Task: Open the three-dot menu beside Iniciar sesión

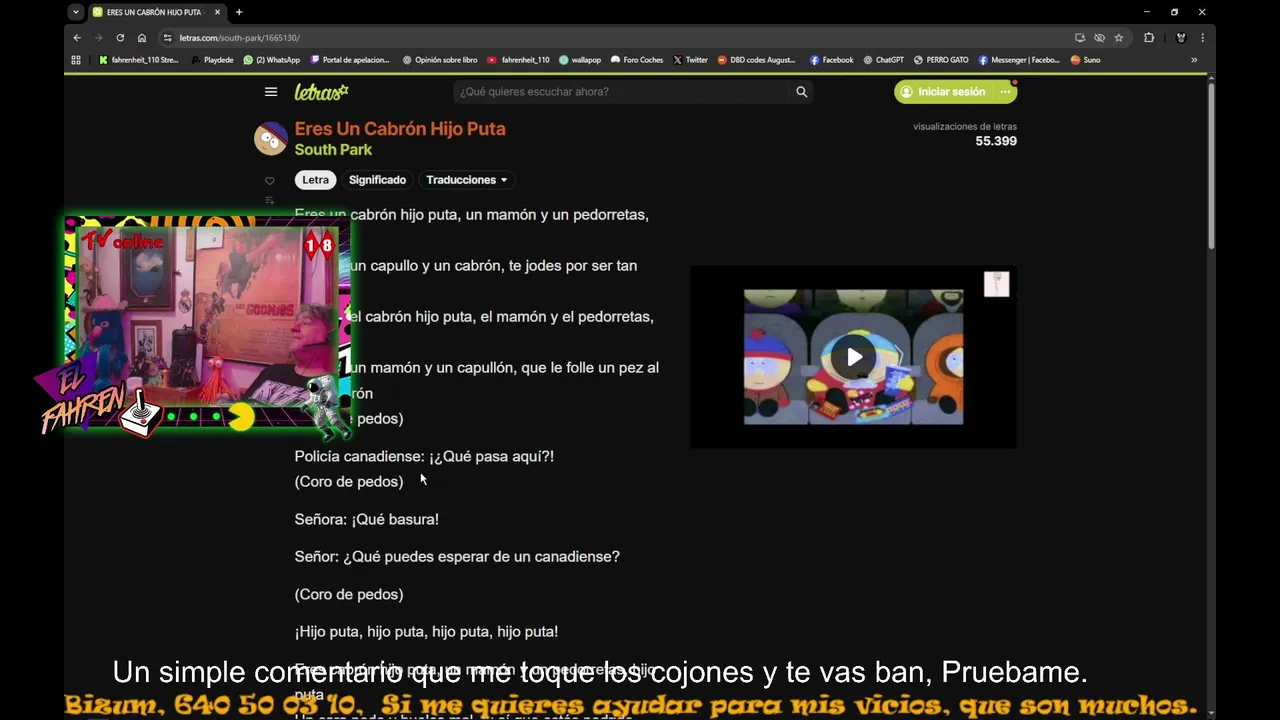Action: [1005, 92]
